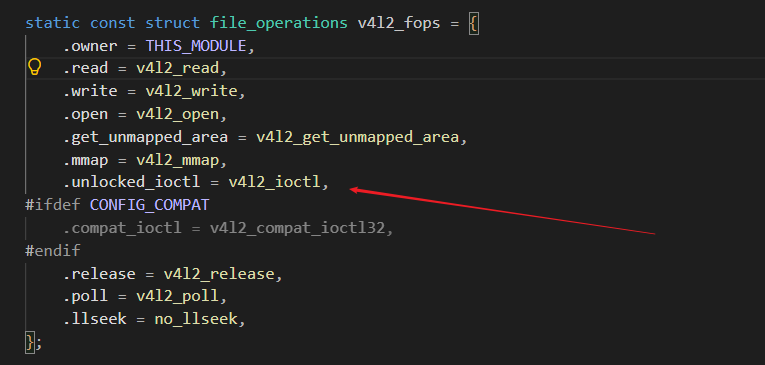Click the file_operations type name
765x365 pixels.
coord(279,23)
